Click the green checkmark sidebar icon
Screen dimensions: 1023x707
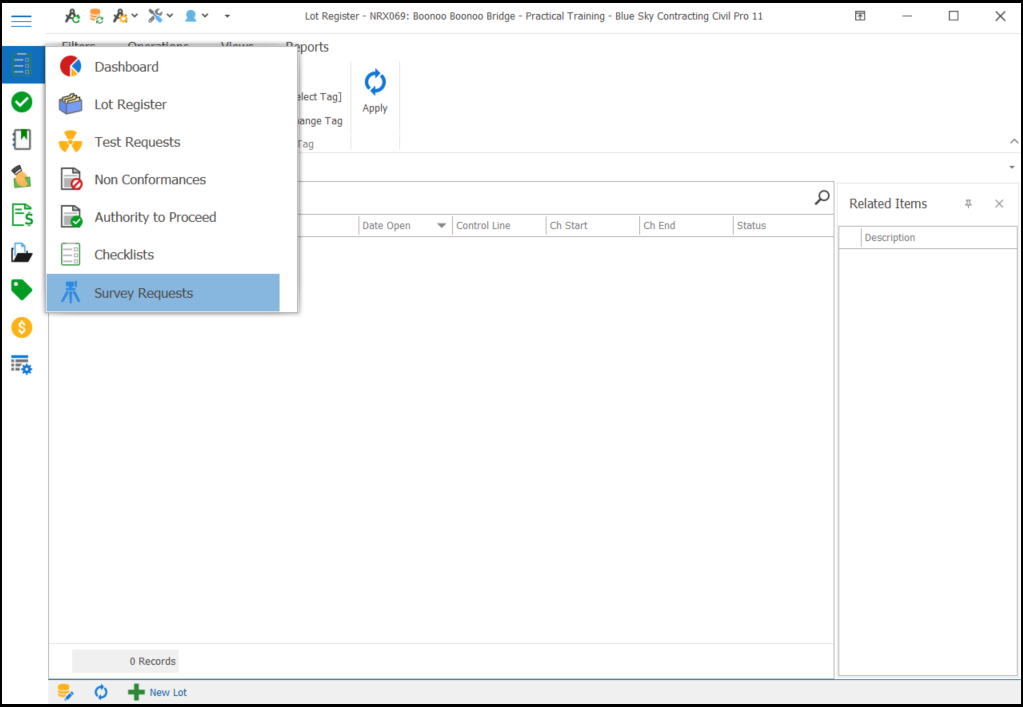pyautogui.click(x=21, y=102)
